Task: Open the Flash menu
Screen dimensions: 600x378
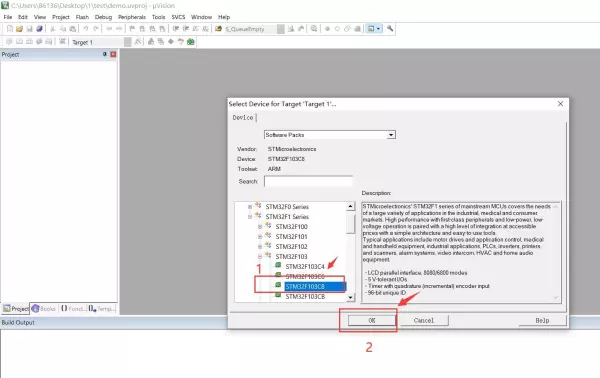Action: point(82,17)
